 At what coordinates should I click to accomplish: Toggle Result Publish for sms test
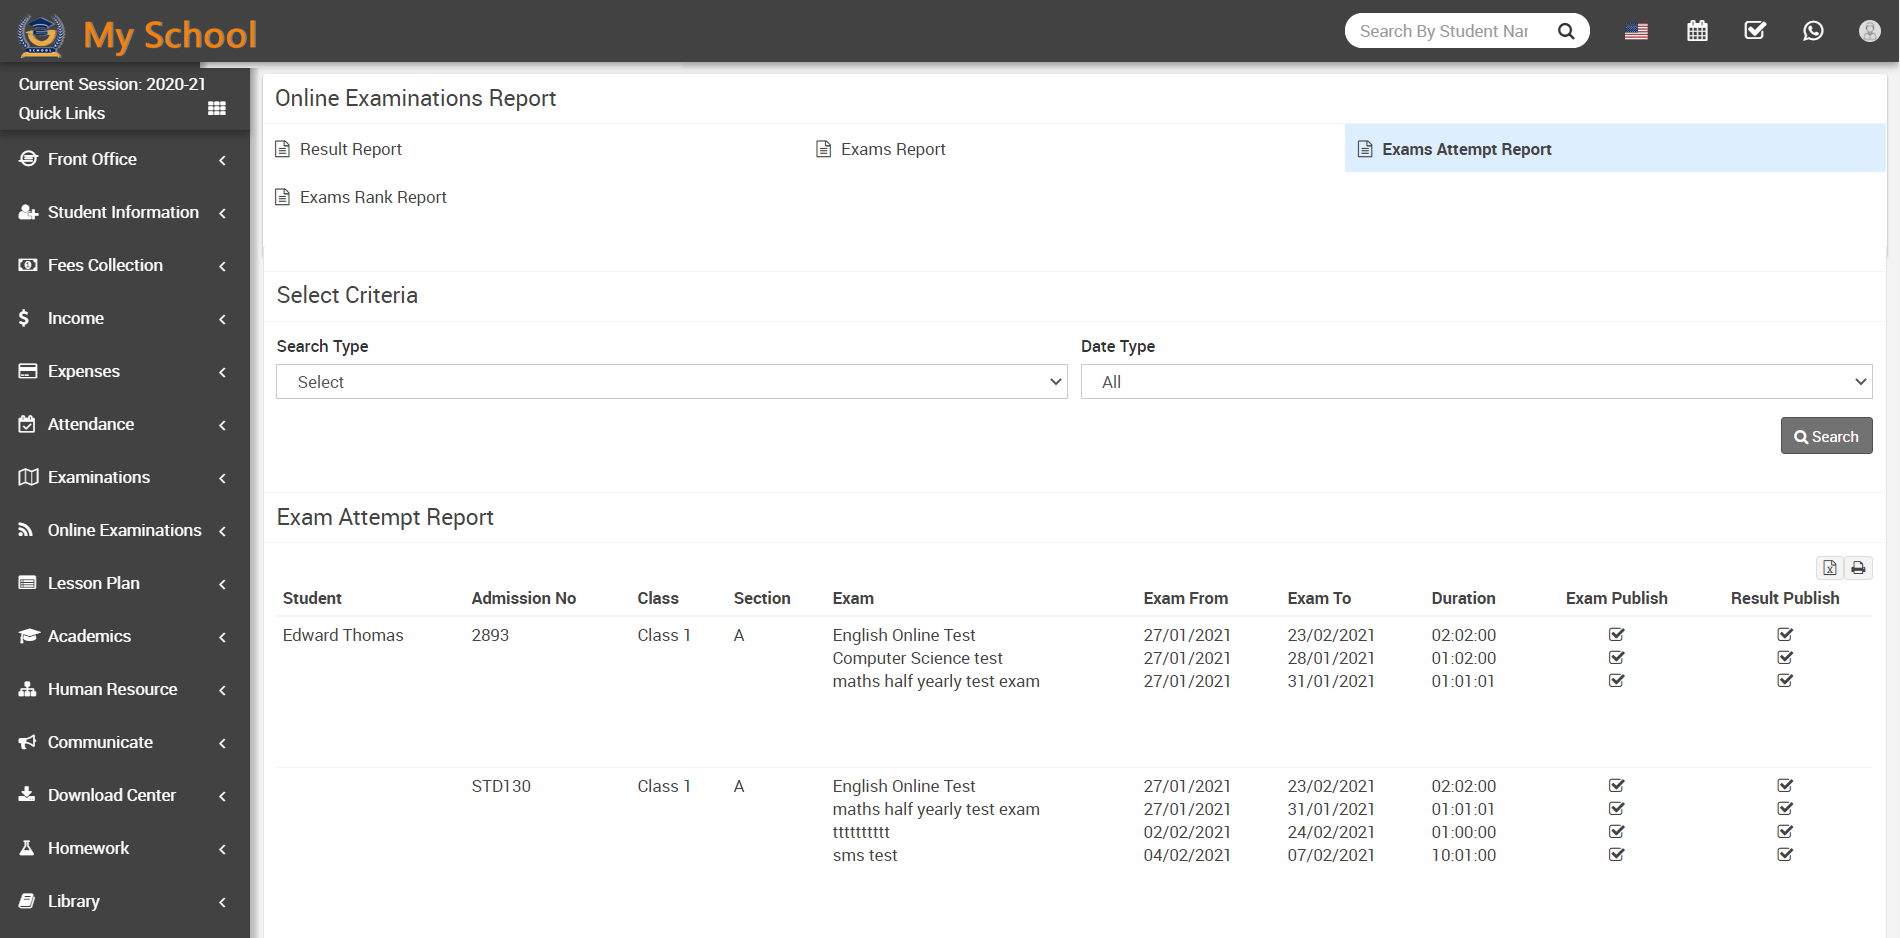(x=1785, y=855)
